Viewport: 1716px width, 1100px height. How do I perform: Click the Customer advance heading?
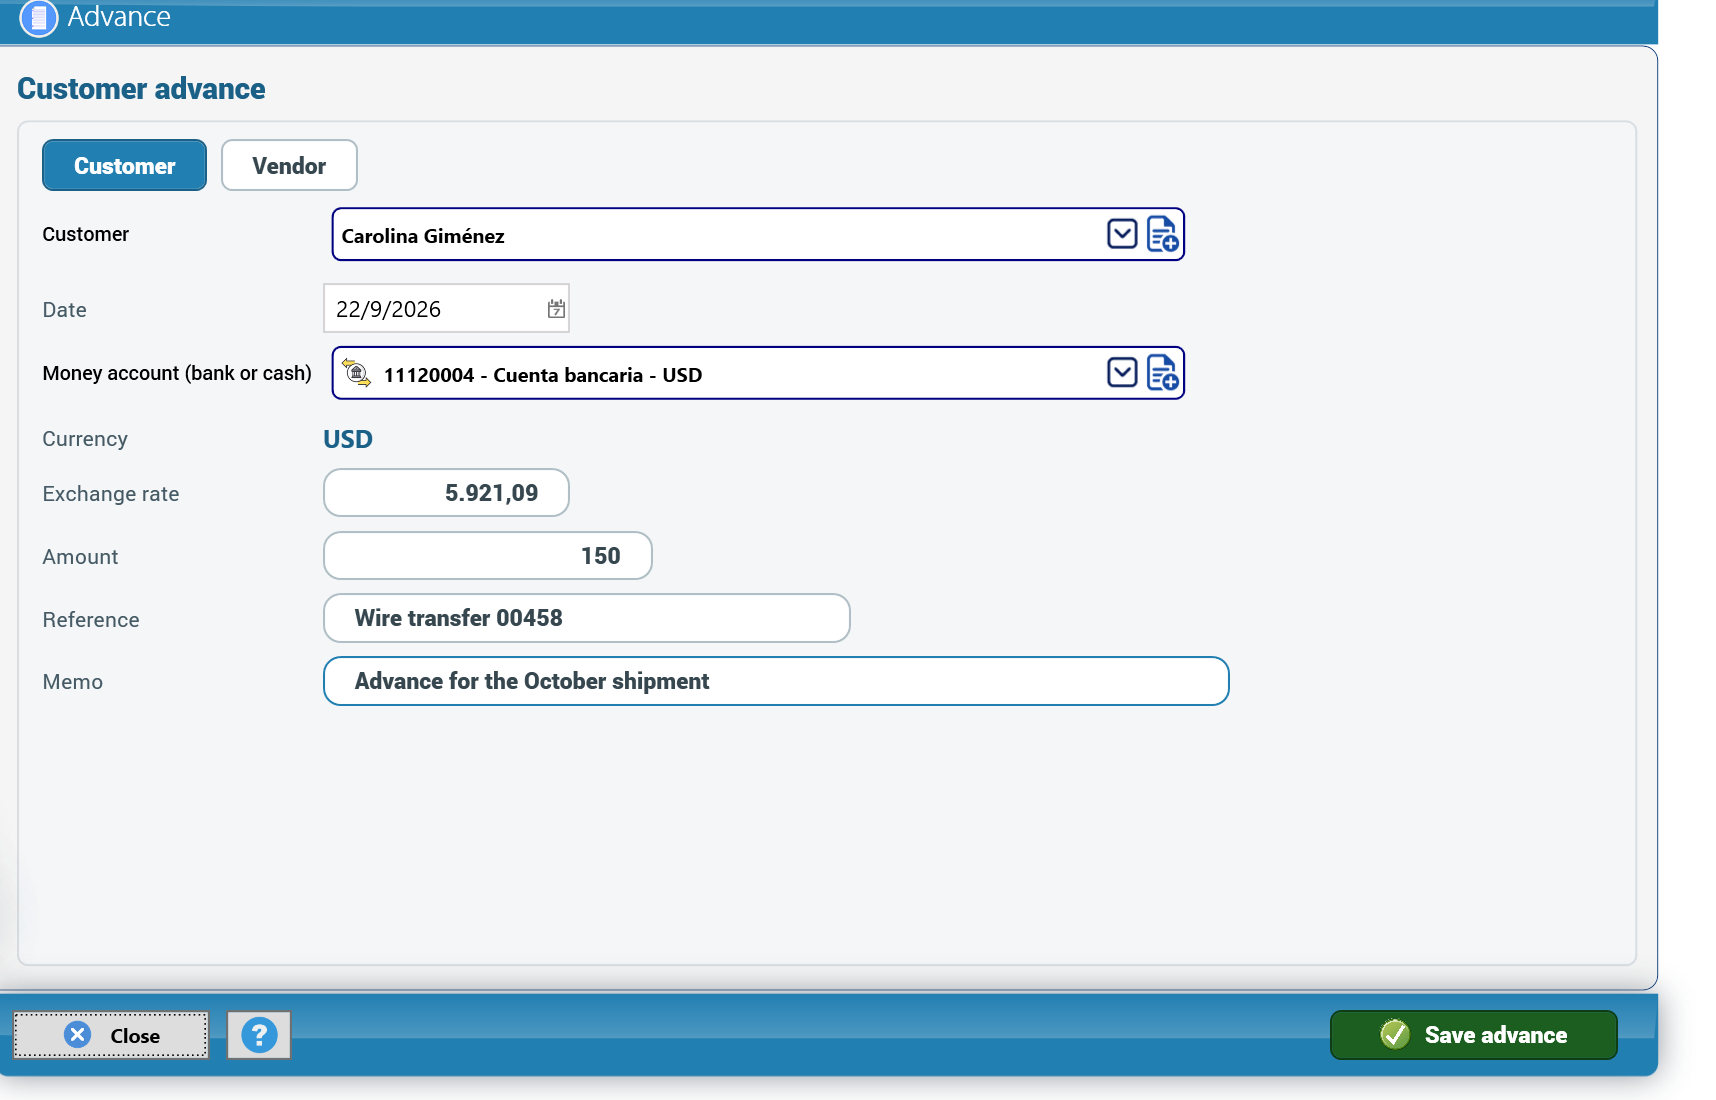pos(141,89)
